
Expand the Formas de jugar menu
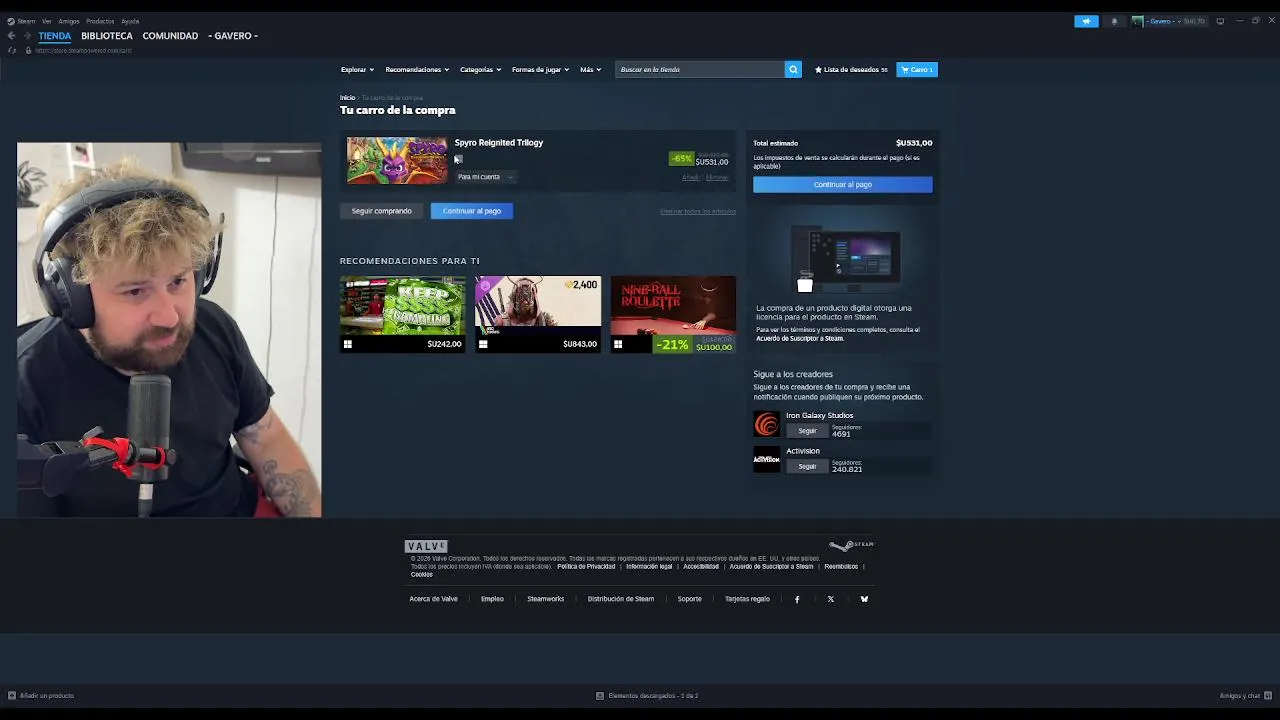tap(540, 69)
